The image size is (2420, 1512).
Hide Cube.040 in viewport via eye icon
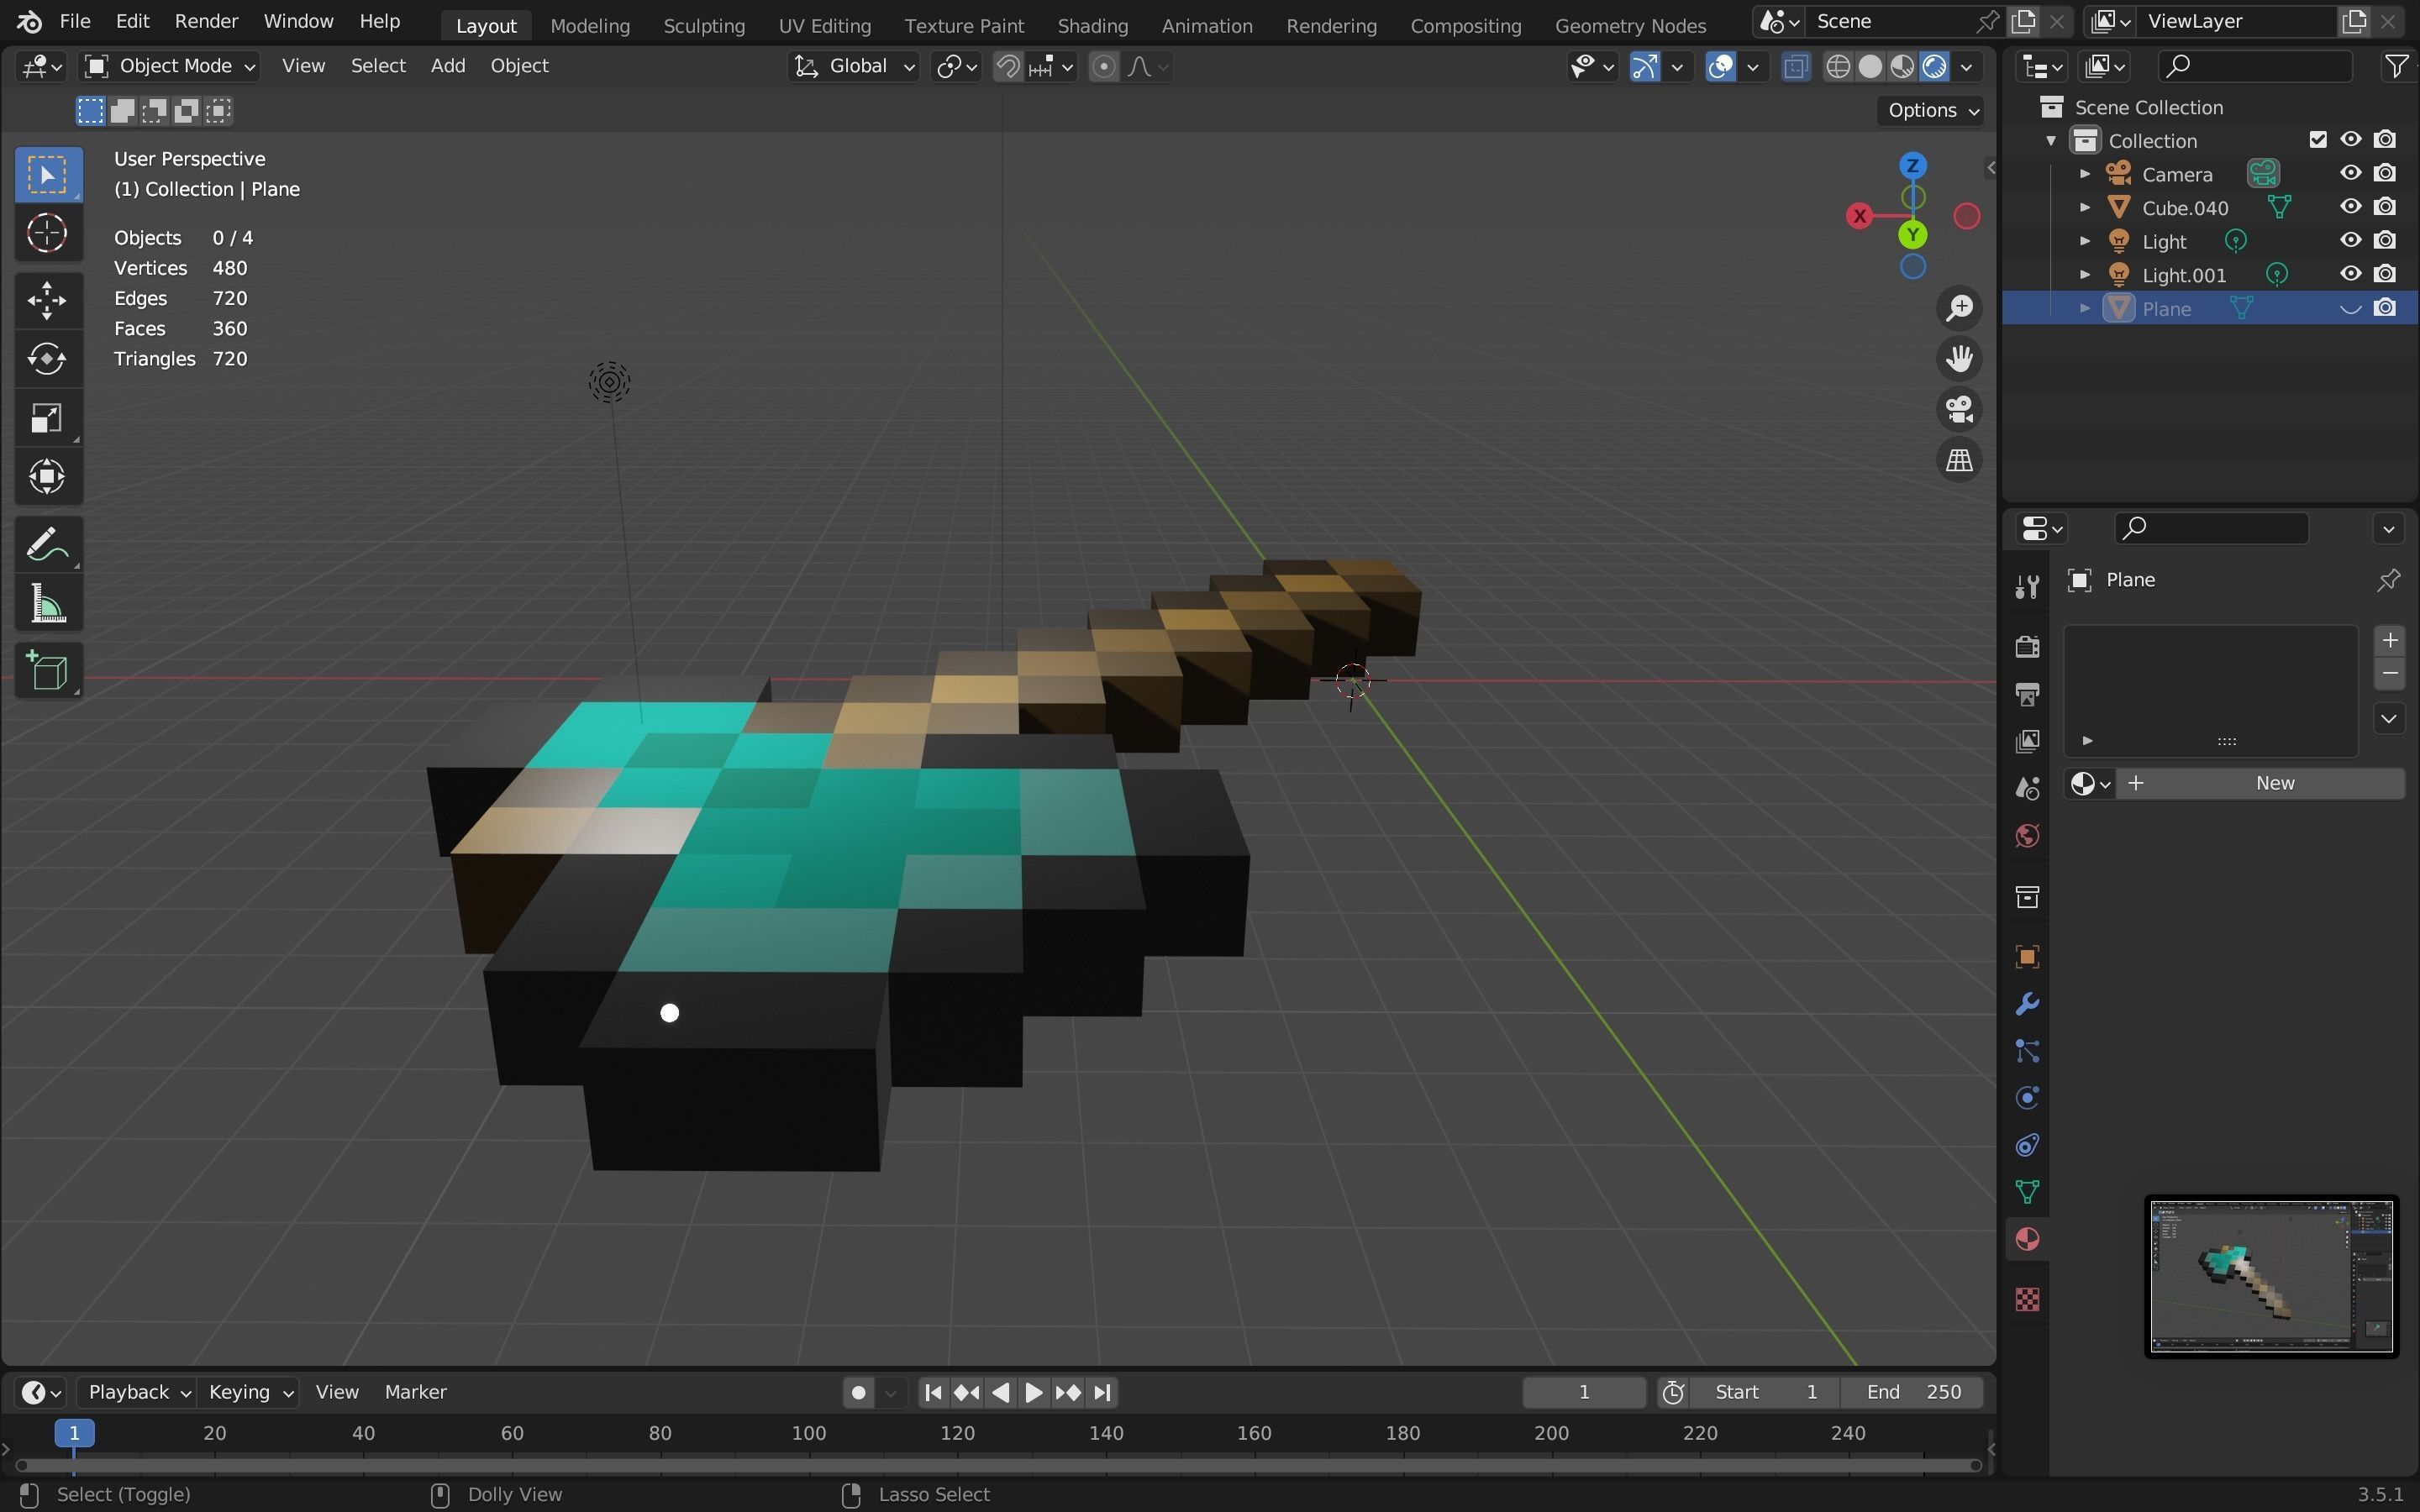(x=2350, y=207)
